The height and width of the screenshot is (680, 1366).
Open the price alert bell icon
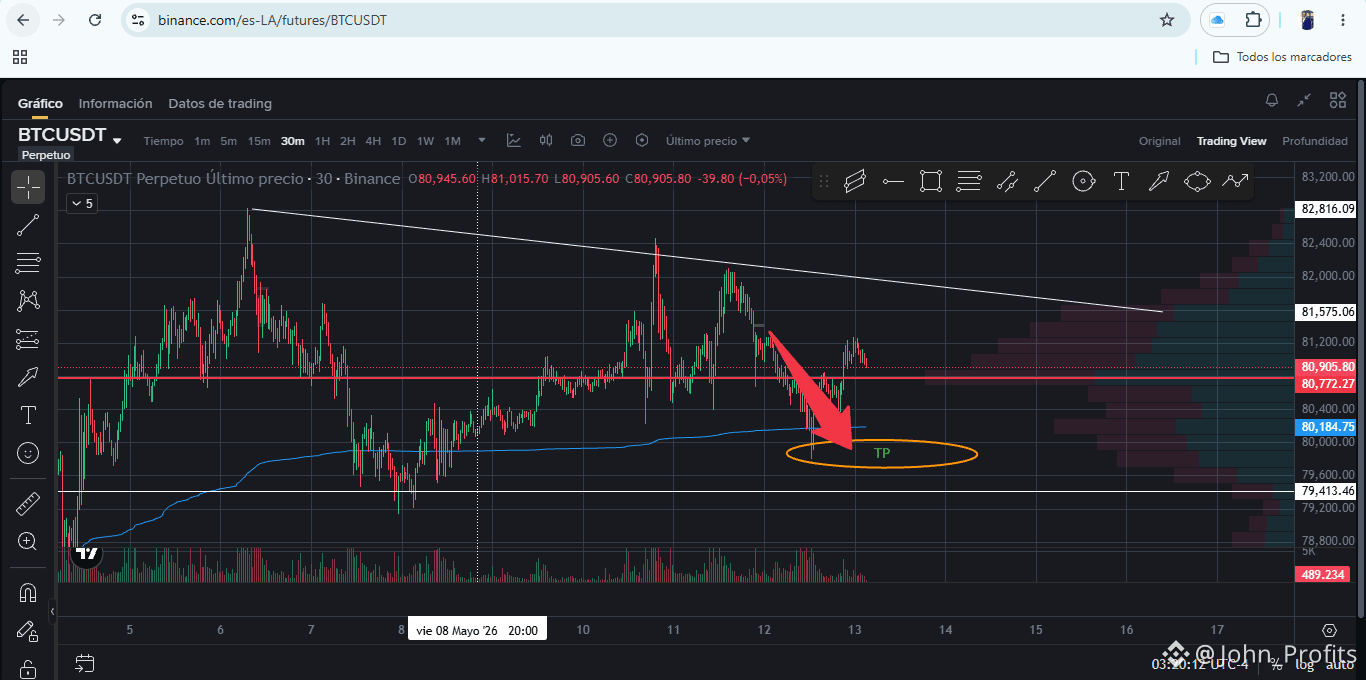[1272, 100]
